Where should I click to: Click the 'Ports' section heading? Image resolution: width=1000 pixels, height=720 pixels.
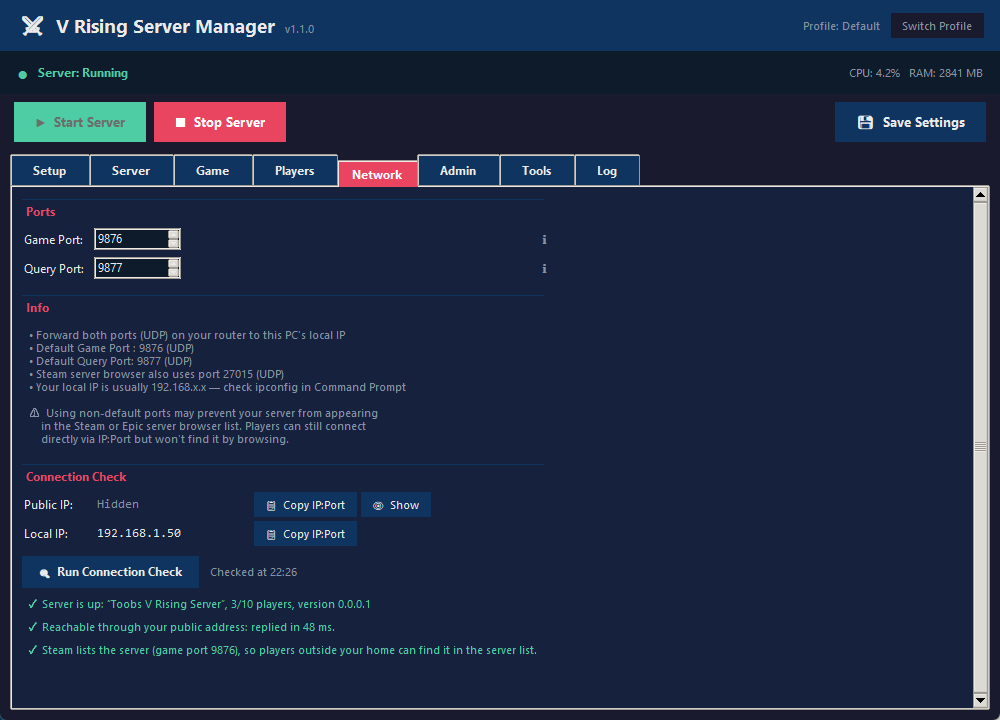41,212
